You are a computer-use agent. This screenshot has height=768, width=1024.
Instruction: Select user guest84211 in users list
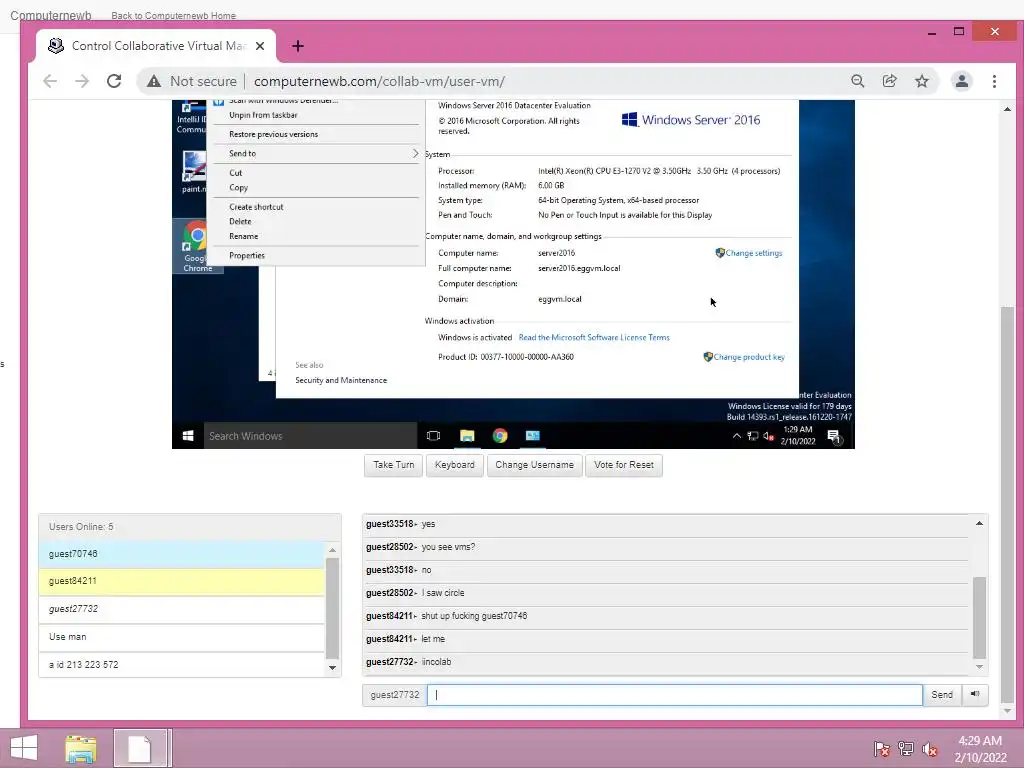182,581
